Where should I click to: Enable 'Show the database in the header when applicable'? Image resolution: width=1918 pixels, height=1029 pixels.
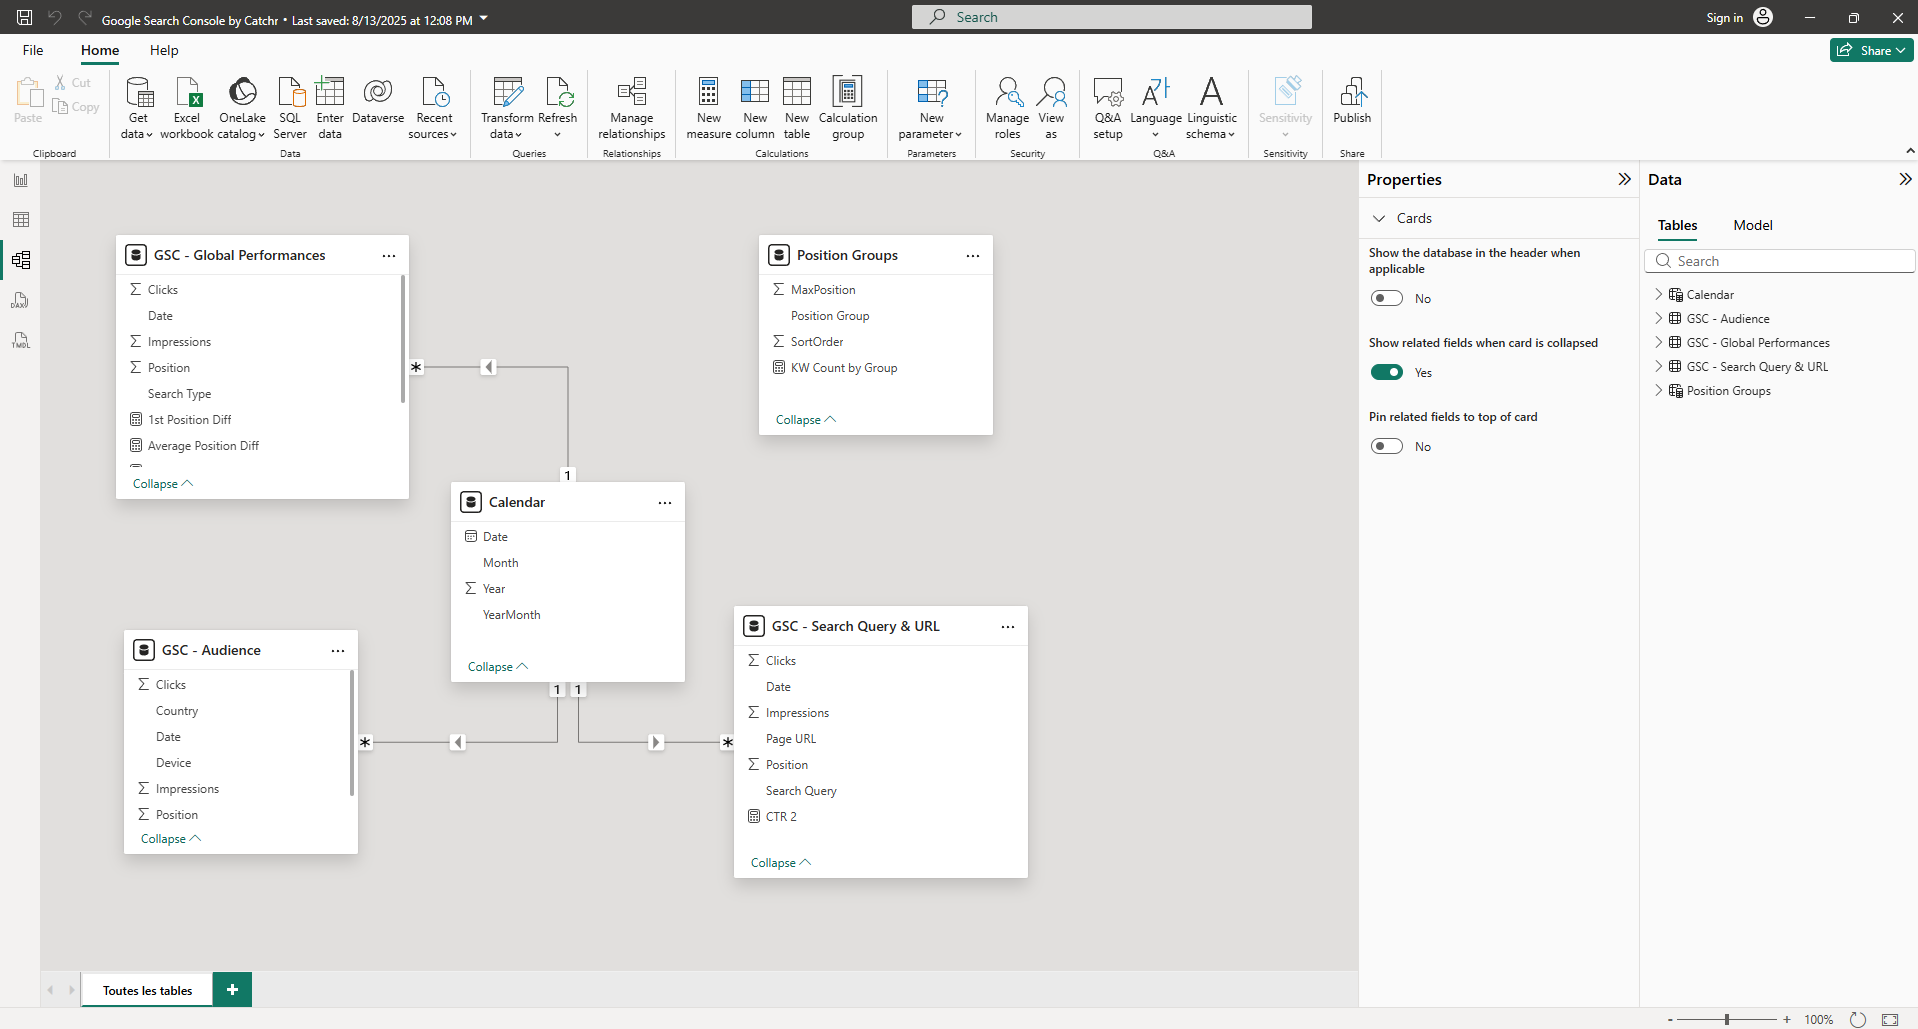(1387, 297)
